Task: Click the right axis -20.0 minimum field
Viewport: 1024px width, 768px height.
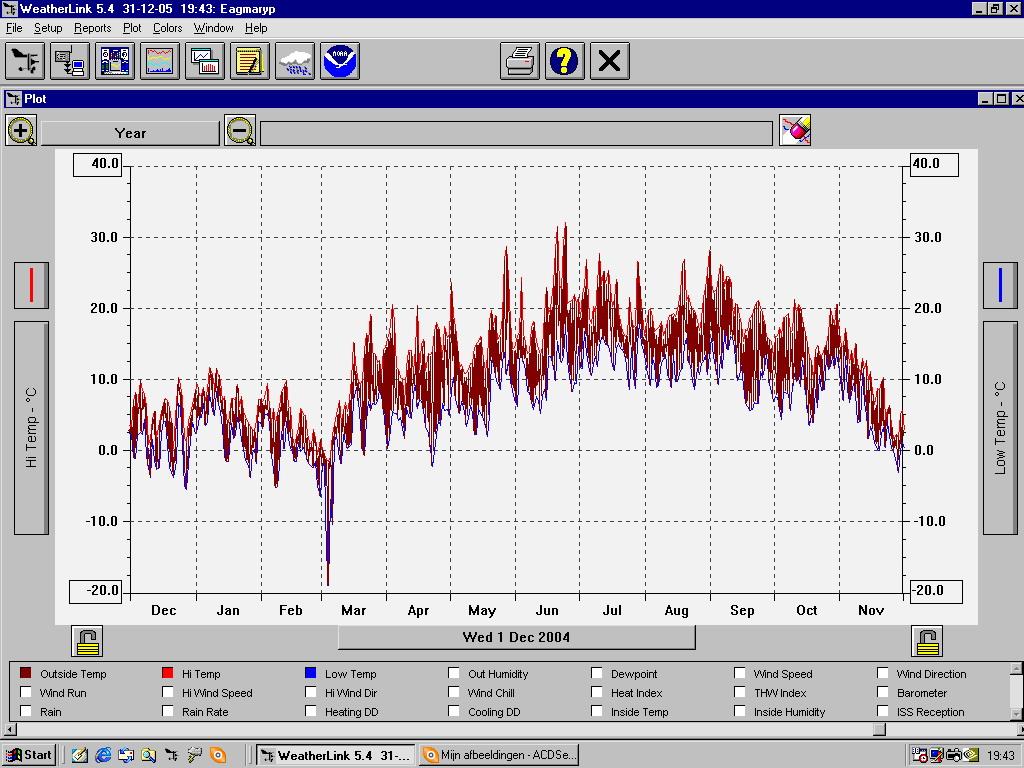Action: 936,591
